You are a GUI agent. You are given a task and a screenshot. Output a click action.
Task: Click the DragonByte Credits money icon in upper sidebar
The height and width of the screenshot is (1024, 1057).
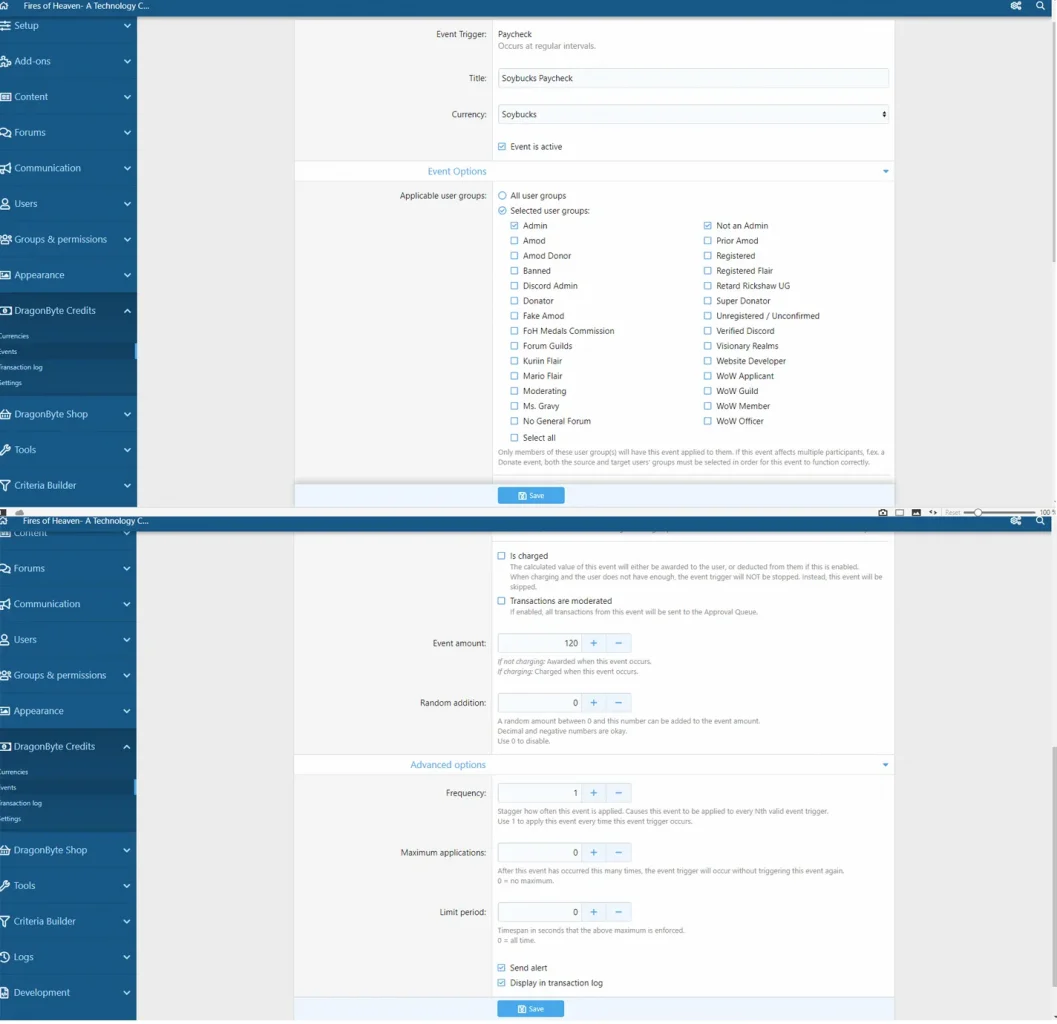point(5,311)
